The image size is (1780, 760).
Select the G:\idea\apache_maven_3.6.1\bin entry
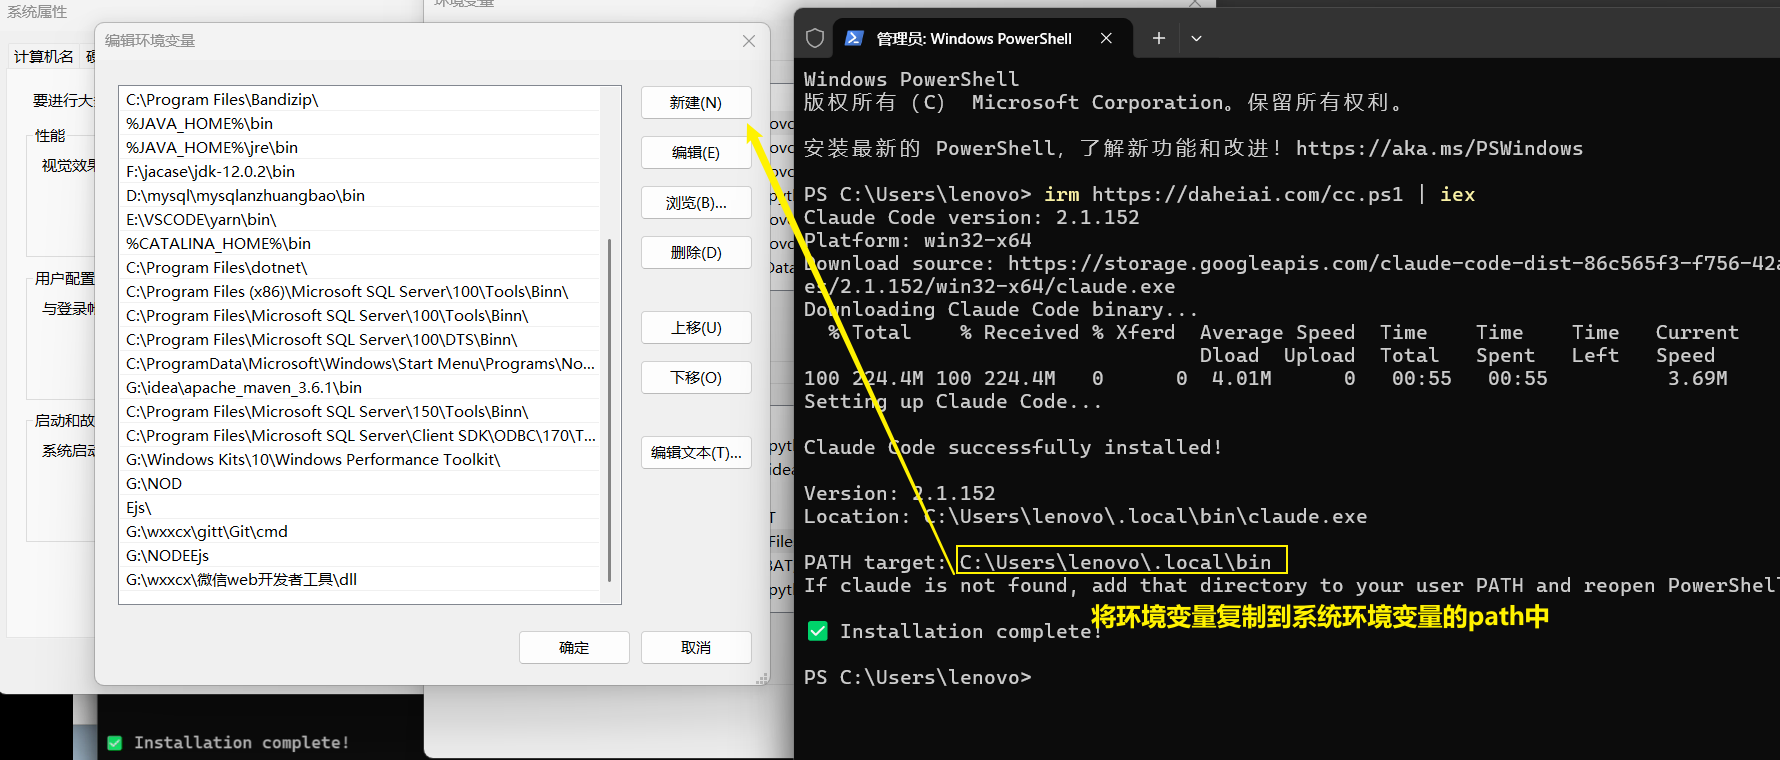[x=360, y=388]
